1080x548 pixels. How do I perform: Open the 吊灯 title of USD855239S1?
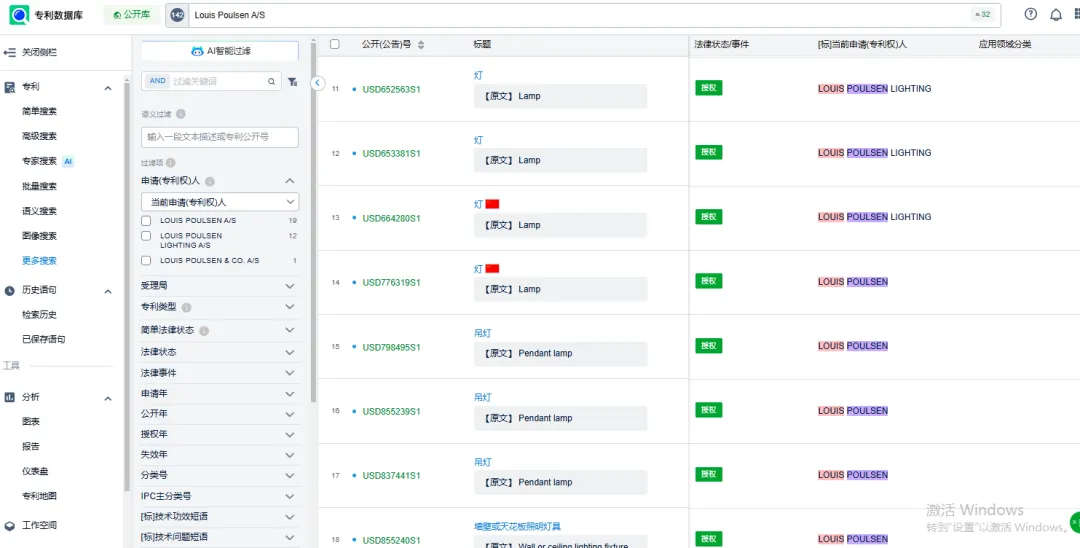[482, 397]
